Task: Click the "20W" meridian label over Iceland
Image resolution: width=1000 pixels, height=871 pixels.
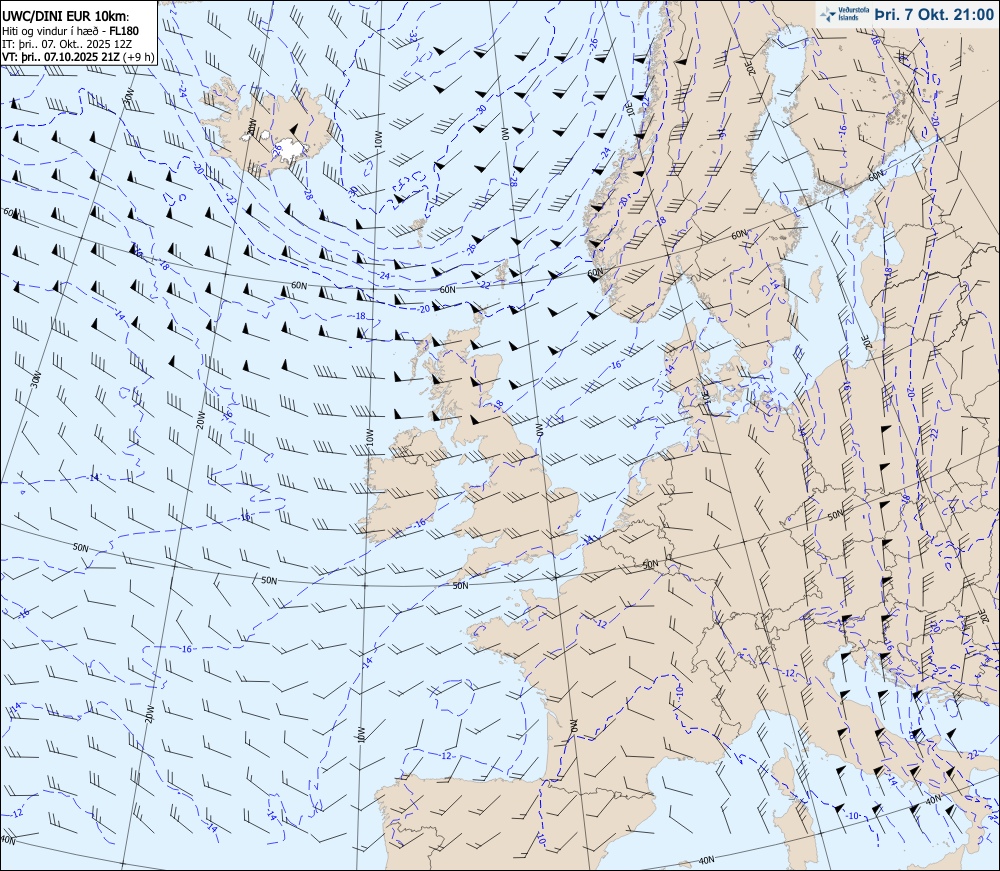Action: [x=251, y=125]
